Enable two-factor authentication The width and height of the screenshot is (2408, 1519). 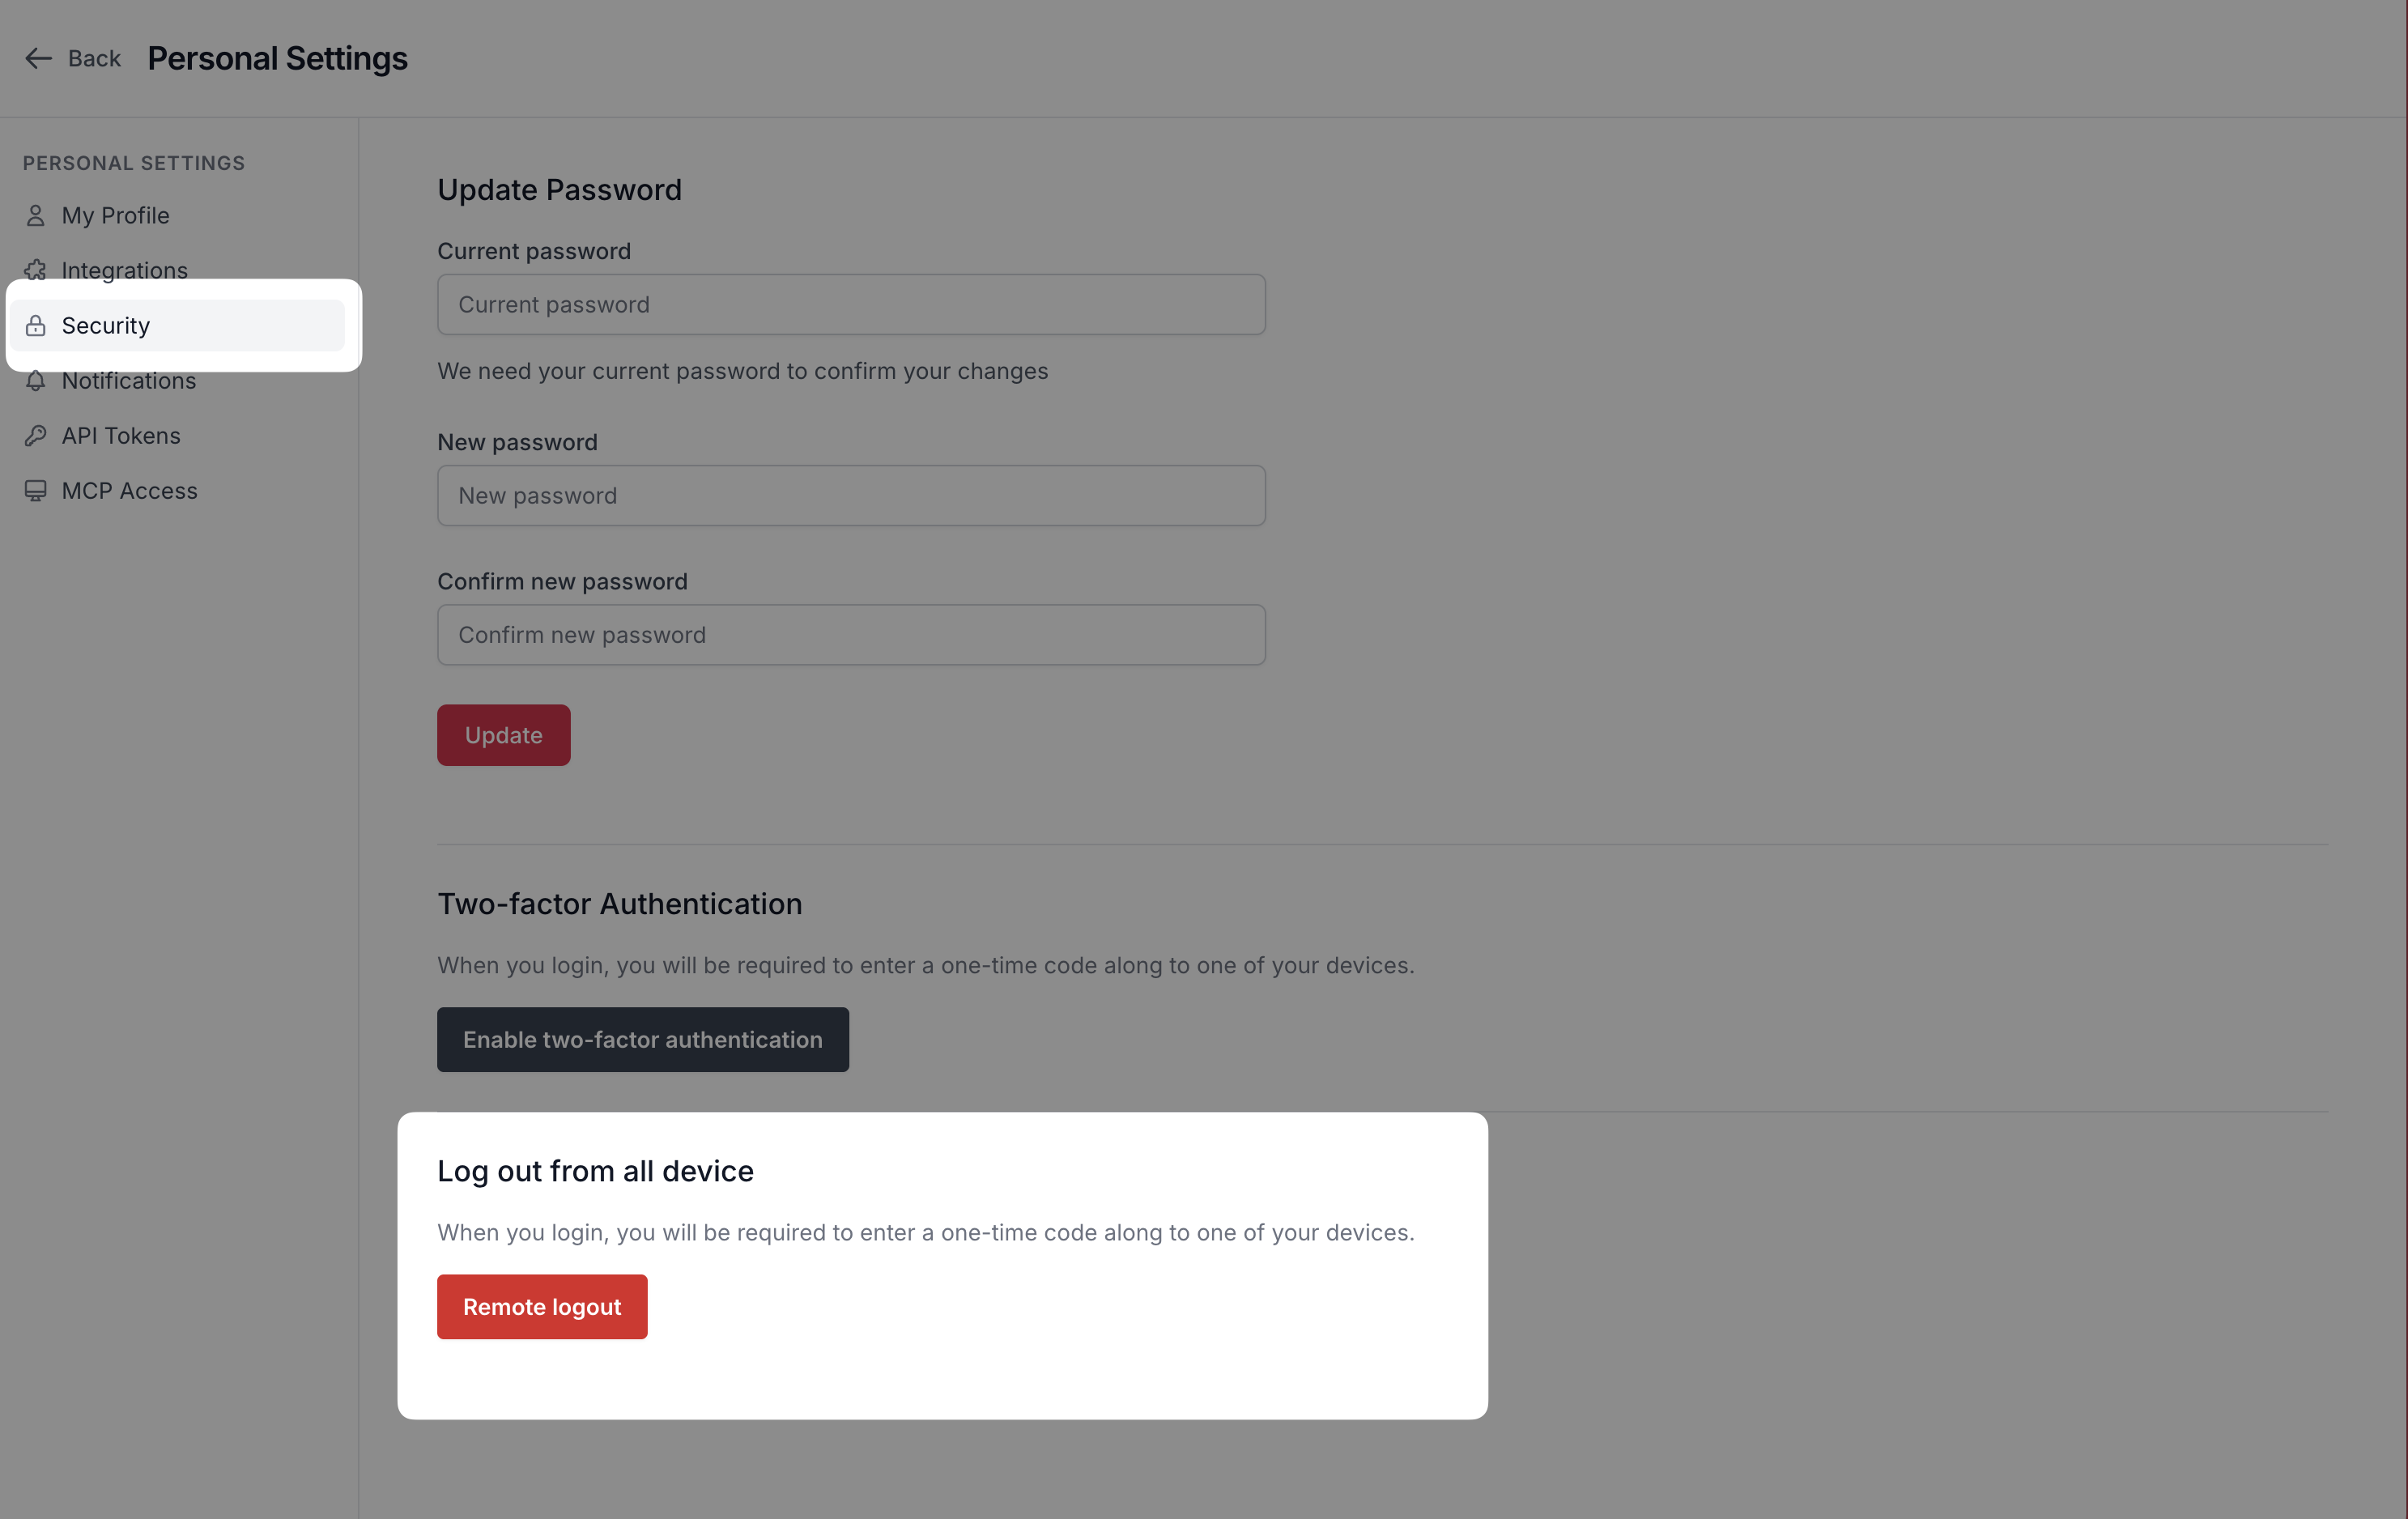coord(643,1040)
